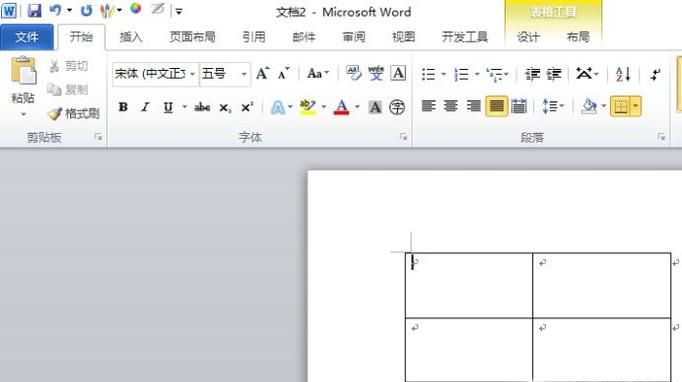The height and width of the screenshot is (382, 682).
Task: Toggle Underline formatting
Action: click(x=168, y=107)
